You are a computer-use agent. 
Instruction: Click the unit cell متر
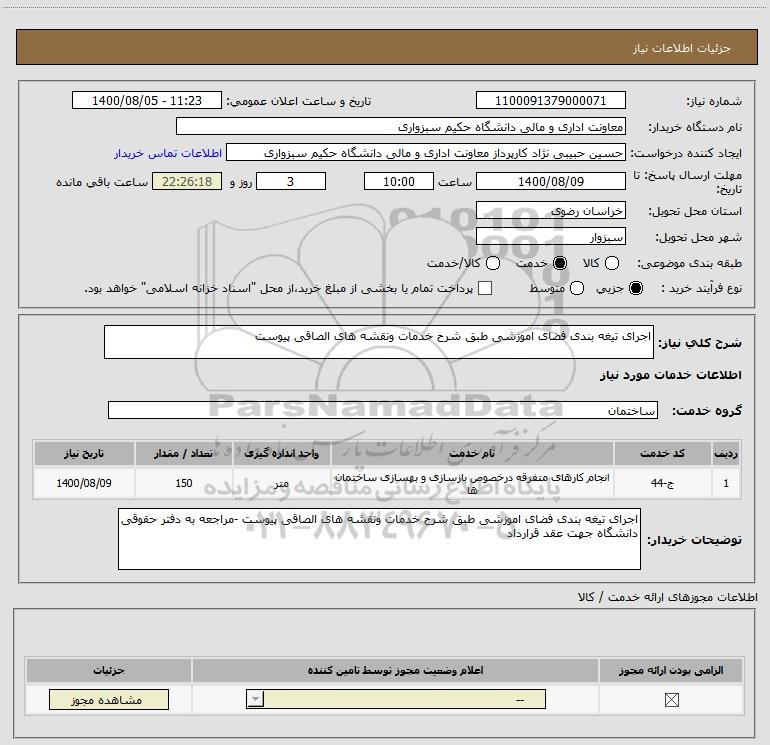[x=281, y=483]
